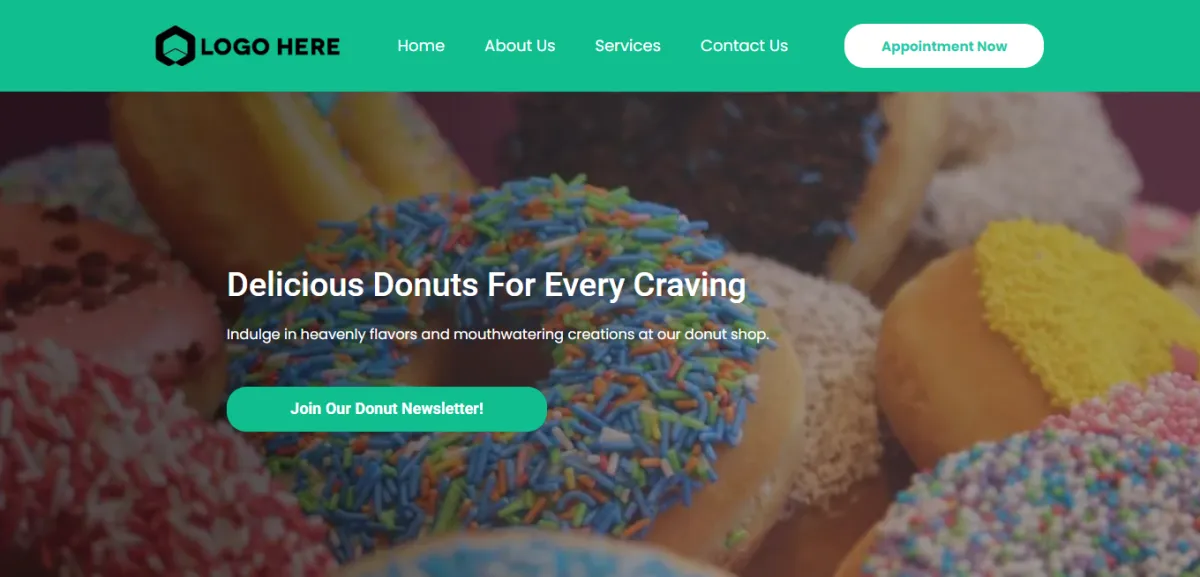1200x577 pixels.
Task: Click the Delicious Donuts For Every Craving headline
Action: click(486, 285)
